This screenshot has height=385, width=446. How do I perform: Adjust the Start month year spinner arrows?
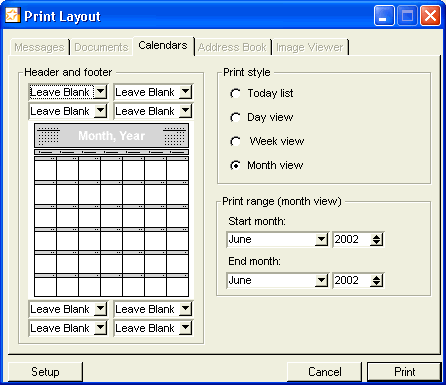pyautogui.click(x=376, y=239)
